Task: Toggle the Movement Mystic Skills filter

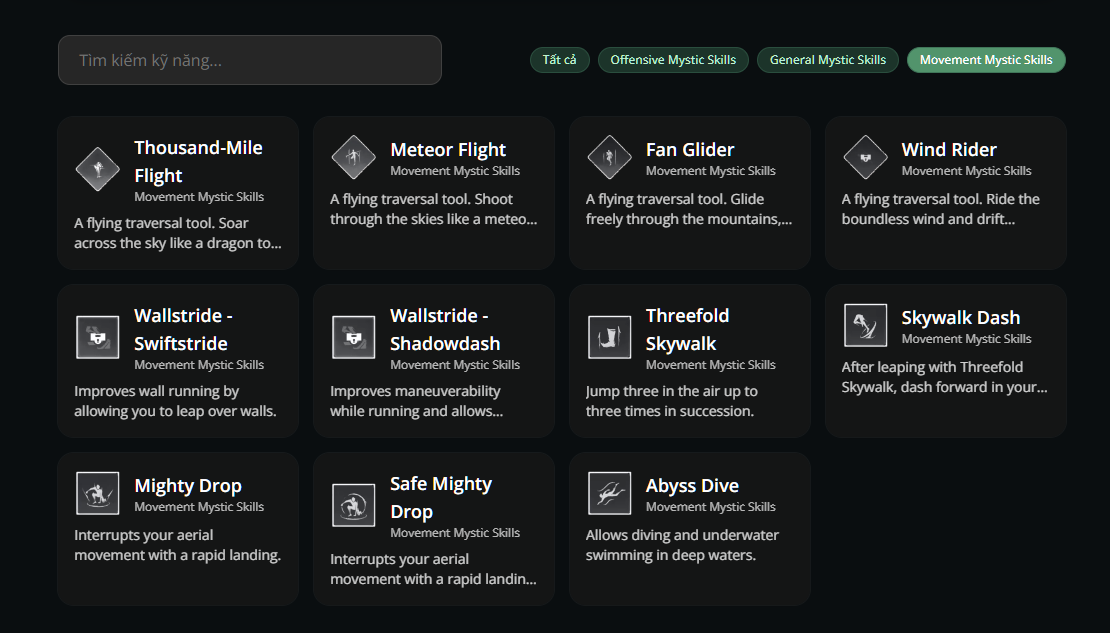Action: pyautogui.click(x=986, y=60)
